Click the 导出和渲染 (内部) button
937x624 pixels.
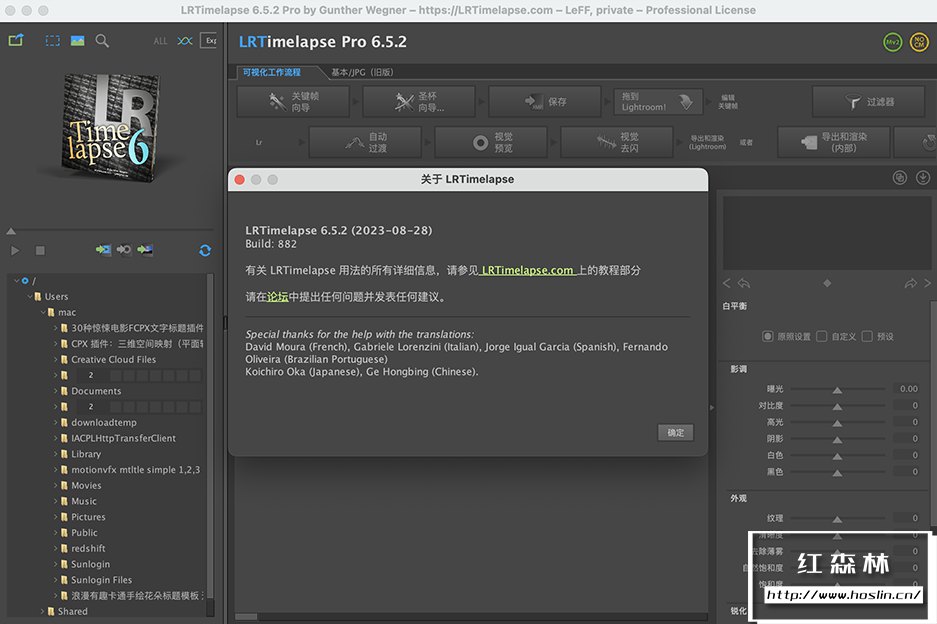tap(834, 142)
